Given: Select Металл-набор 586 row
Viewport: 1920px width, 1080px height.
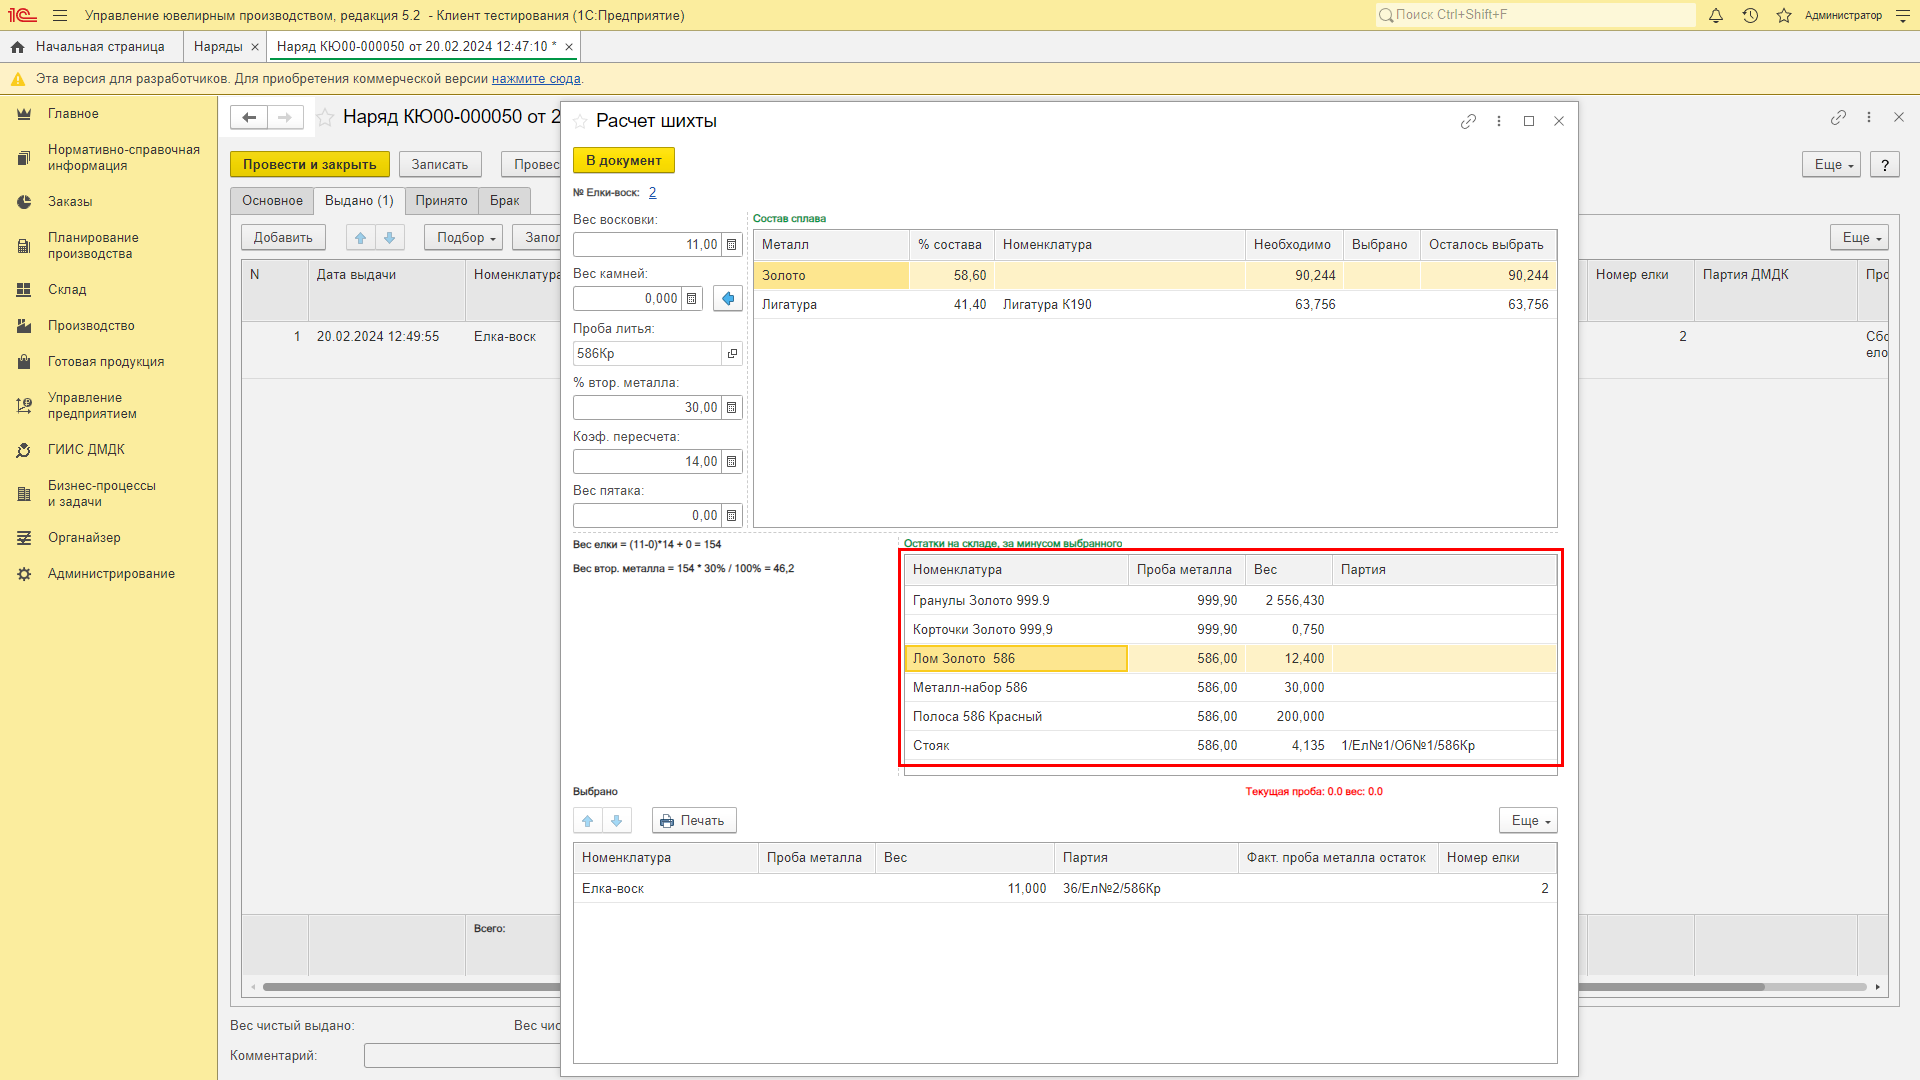Looking at the screenshot, I should 1230,688.
